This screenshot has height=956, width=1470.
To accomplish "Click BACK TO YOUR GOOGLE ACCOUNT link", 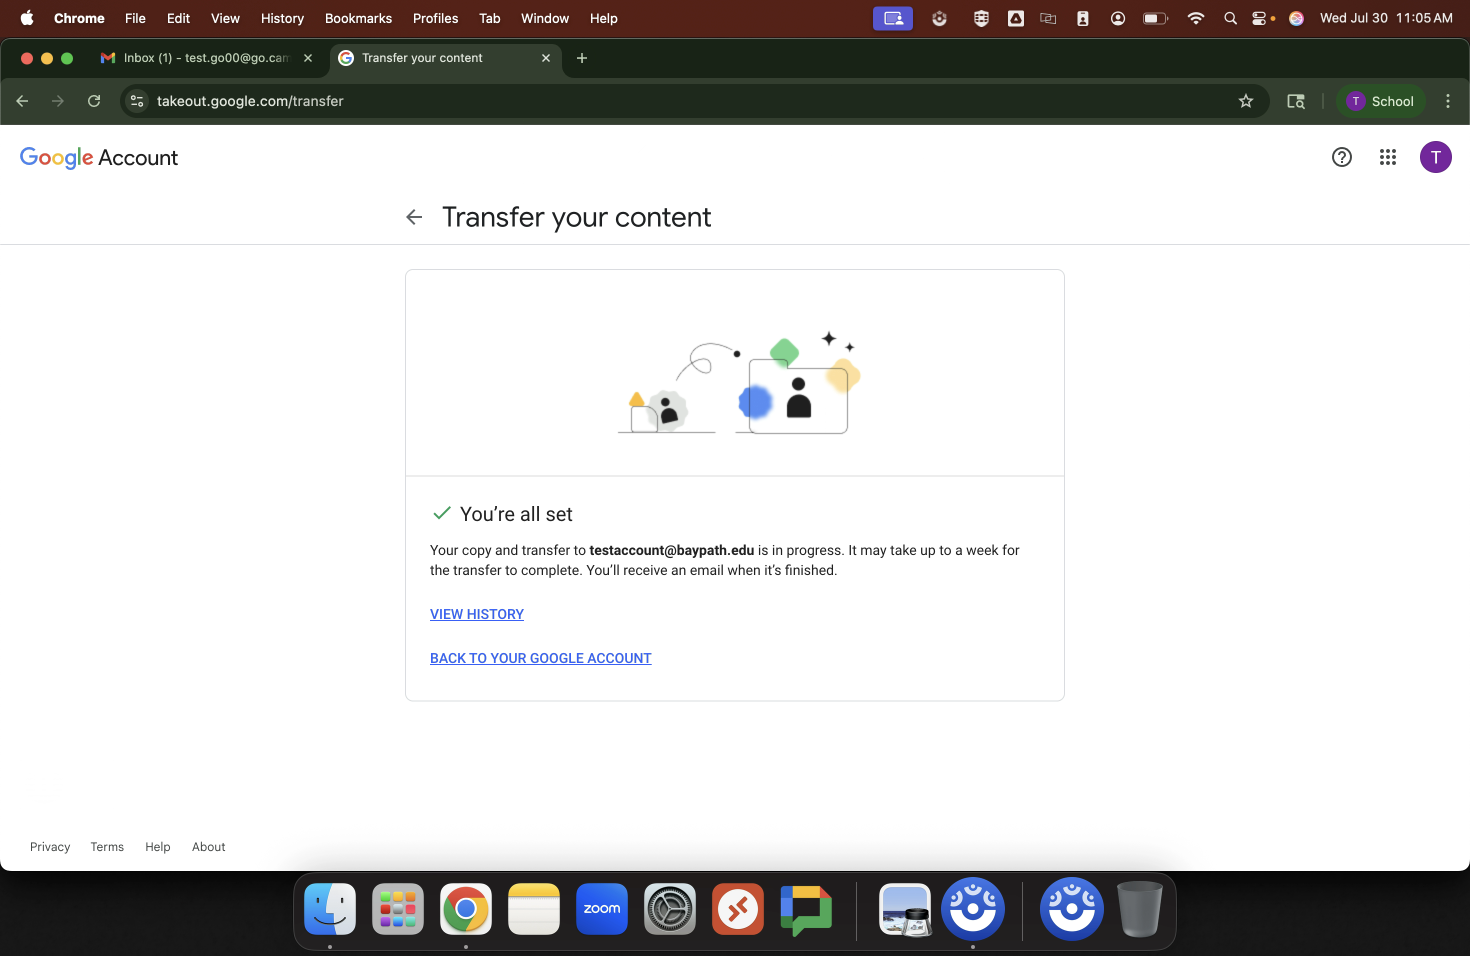I will point(540,658).
